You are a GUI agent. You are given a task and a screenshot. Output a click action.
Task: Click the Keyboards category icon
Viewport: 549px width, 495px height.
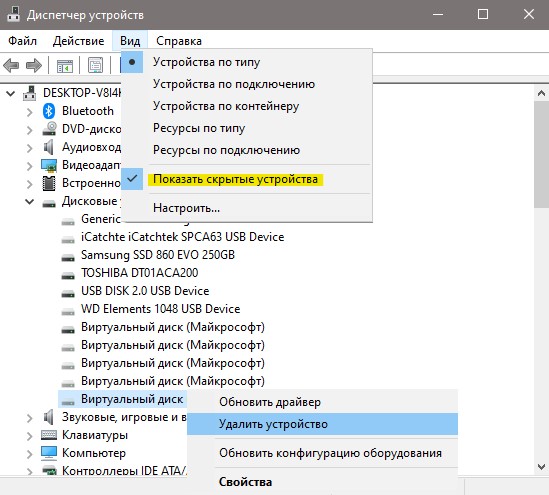tap(49, 435)
